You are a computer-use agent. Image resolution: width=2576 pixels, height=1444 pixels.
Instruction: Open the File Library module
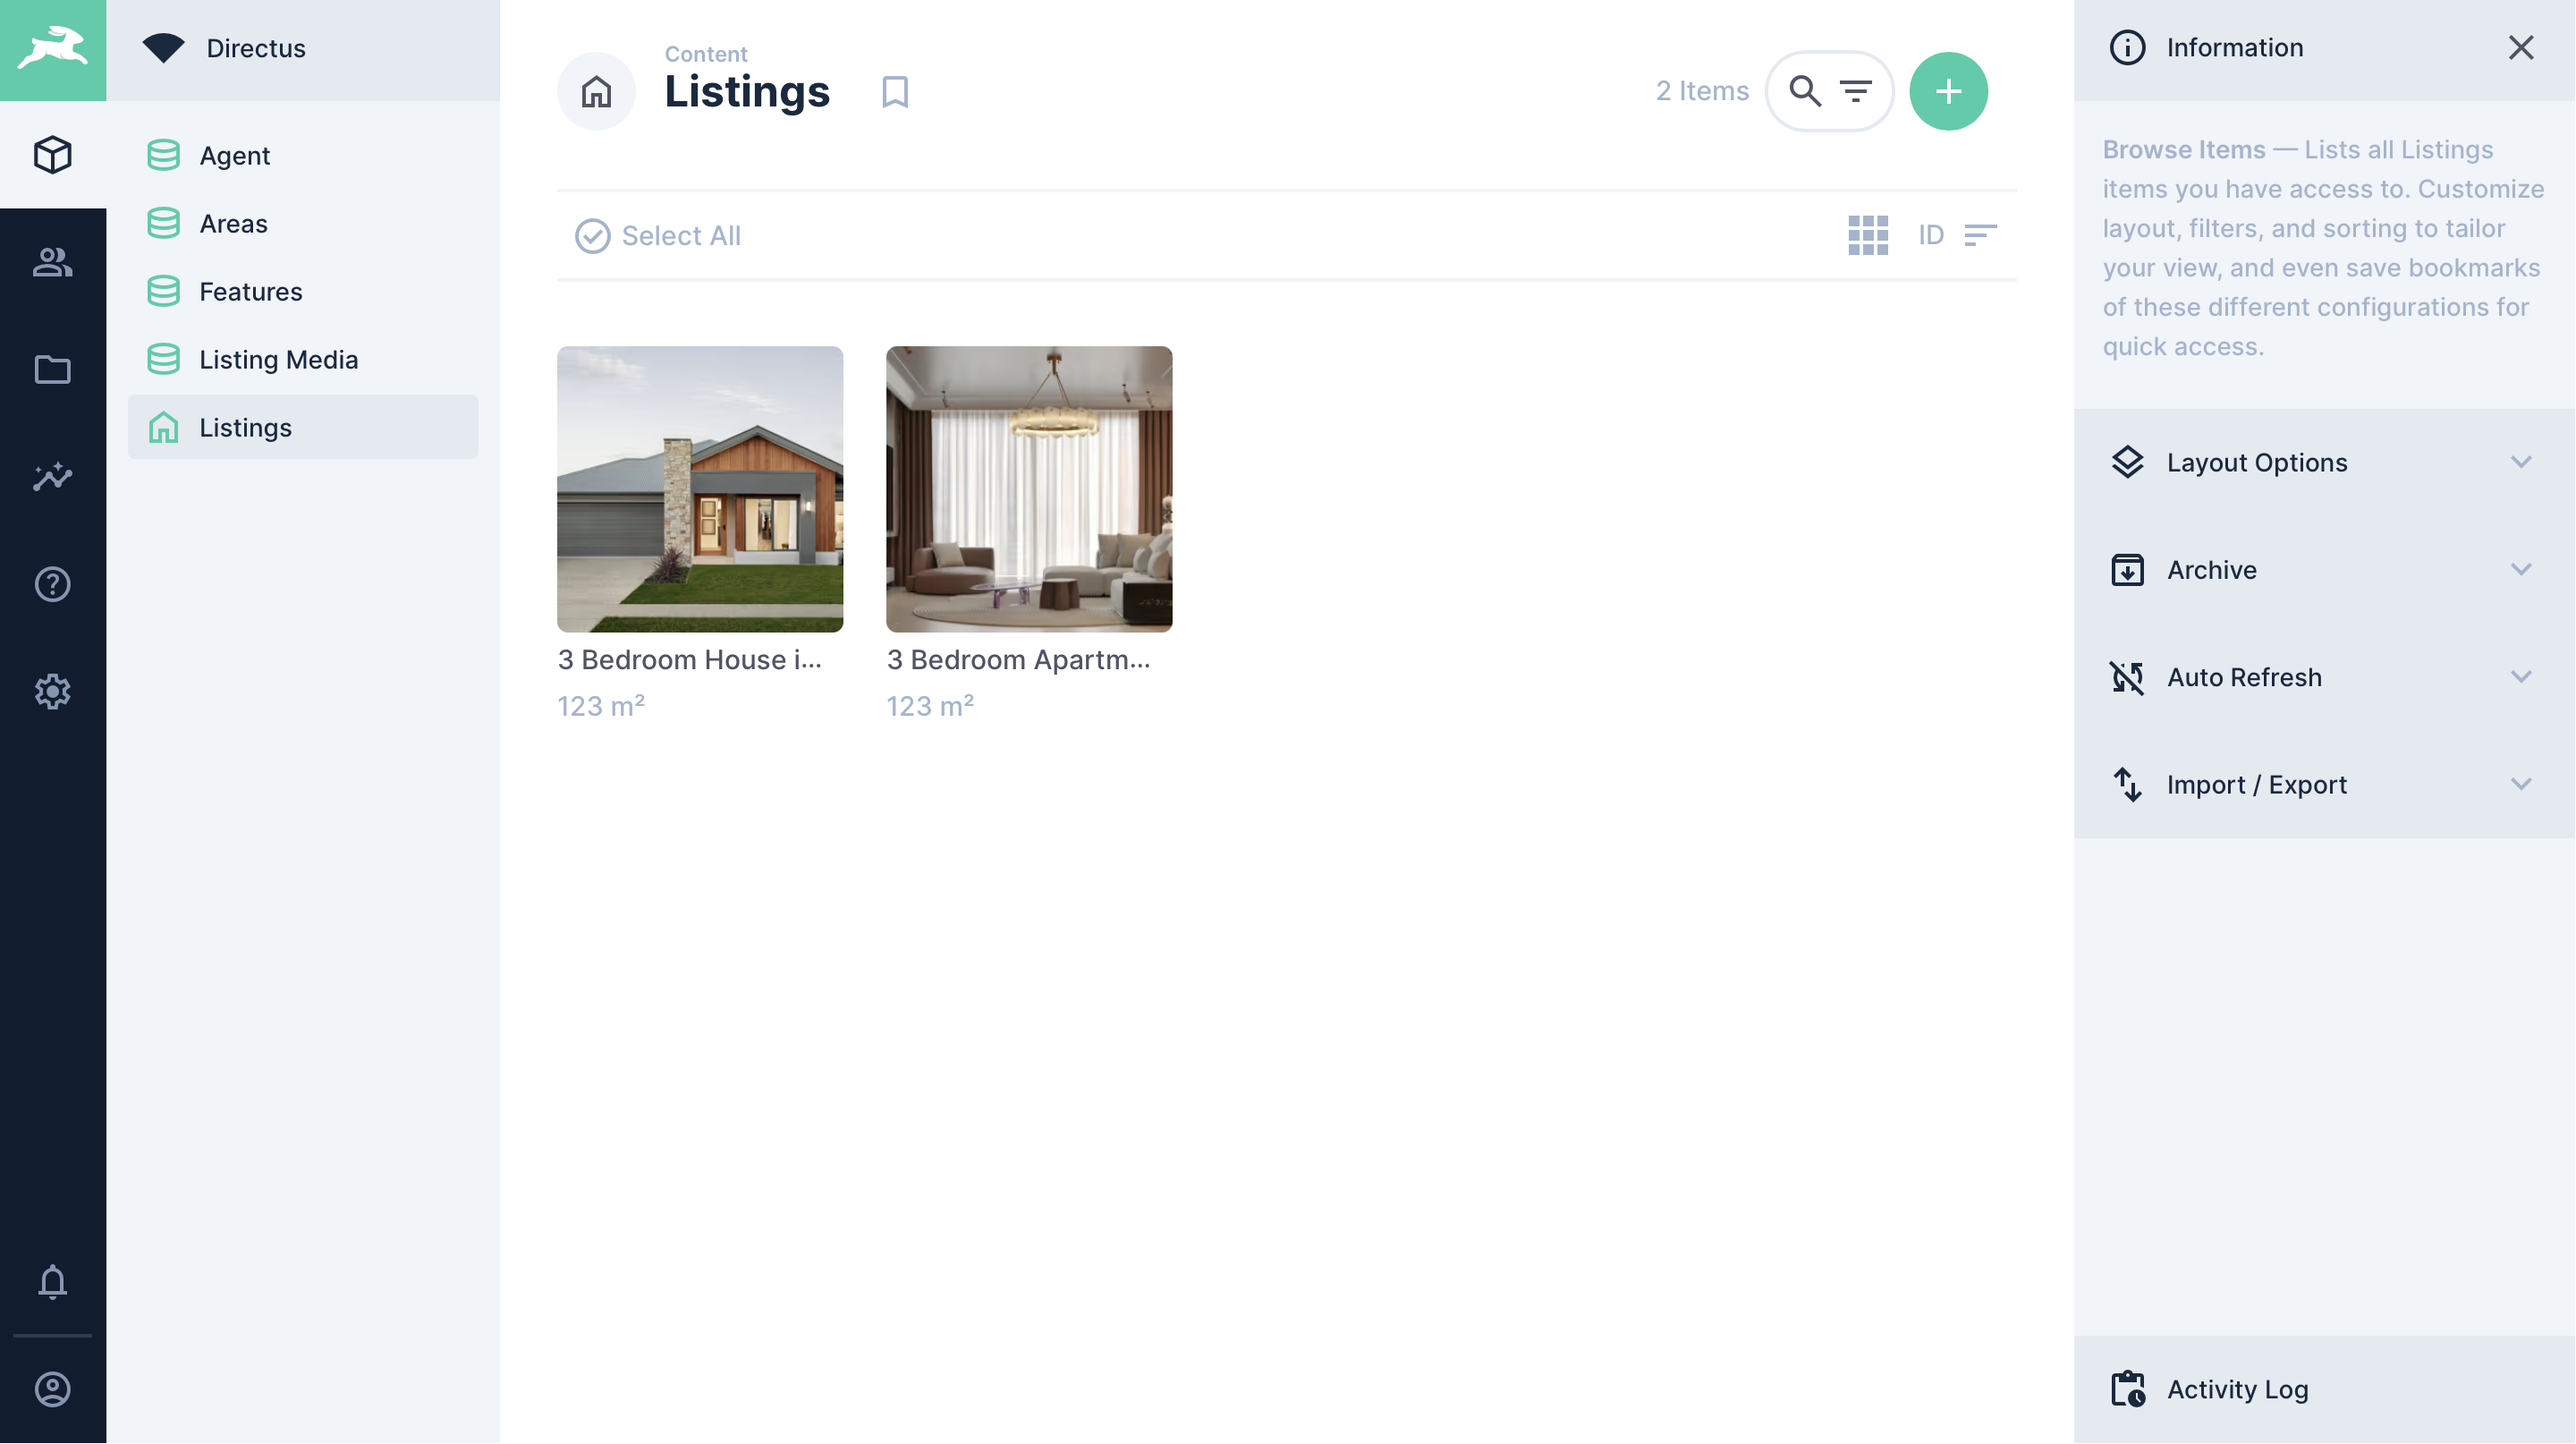pyautogui.click(x=52, y=369)
